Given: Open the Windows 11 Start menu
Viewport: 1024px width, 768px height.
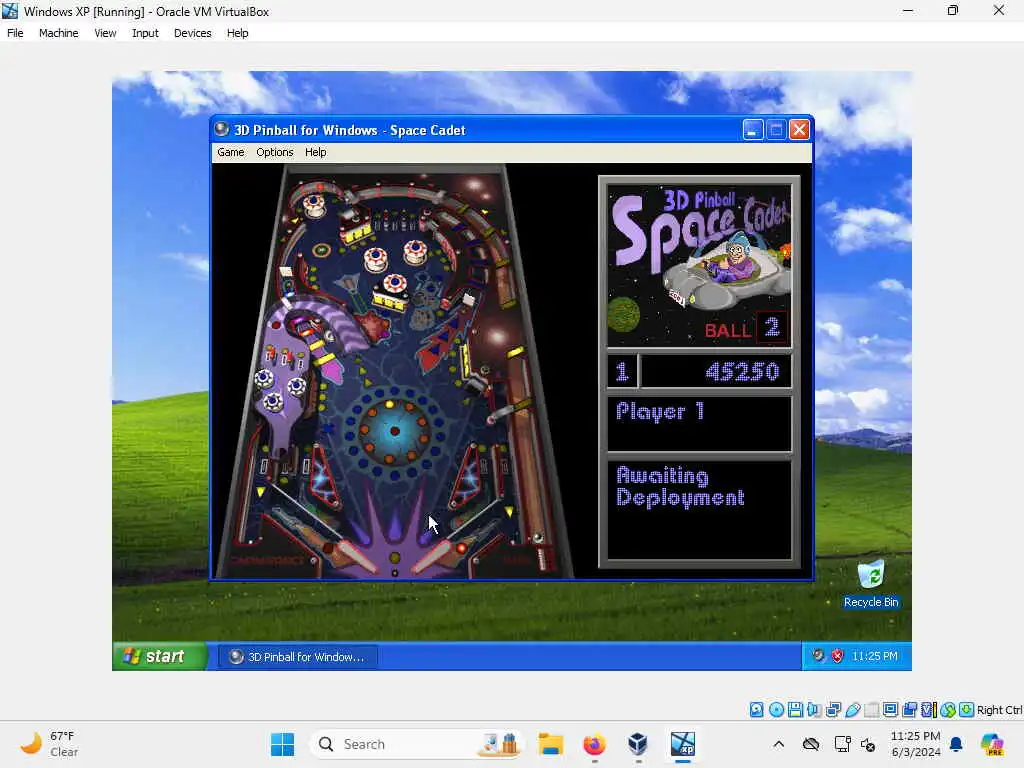Looking at the screenshot, I should [282, 744].
